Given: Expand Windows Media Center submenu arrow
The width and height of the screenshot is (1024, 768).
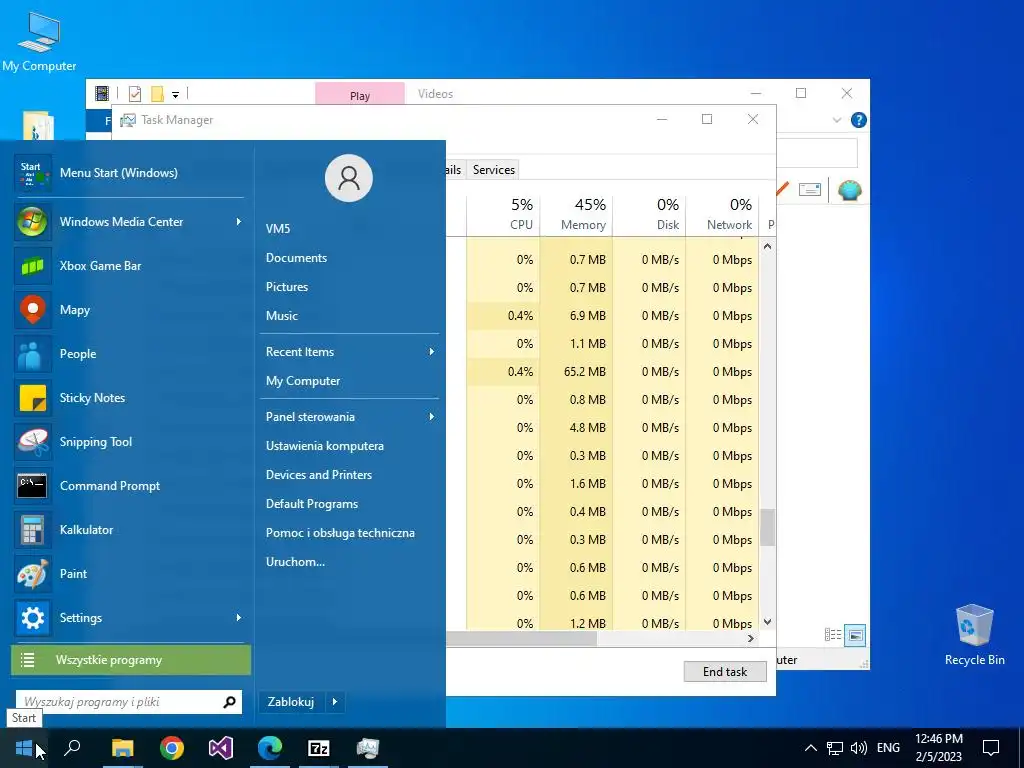Looking at the screenshot, I should coord(238,221).
